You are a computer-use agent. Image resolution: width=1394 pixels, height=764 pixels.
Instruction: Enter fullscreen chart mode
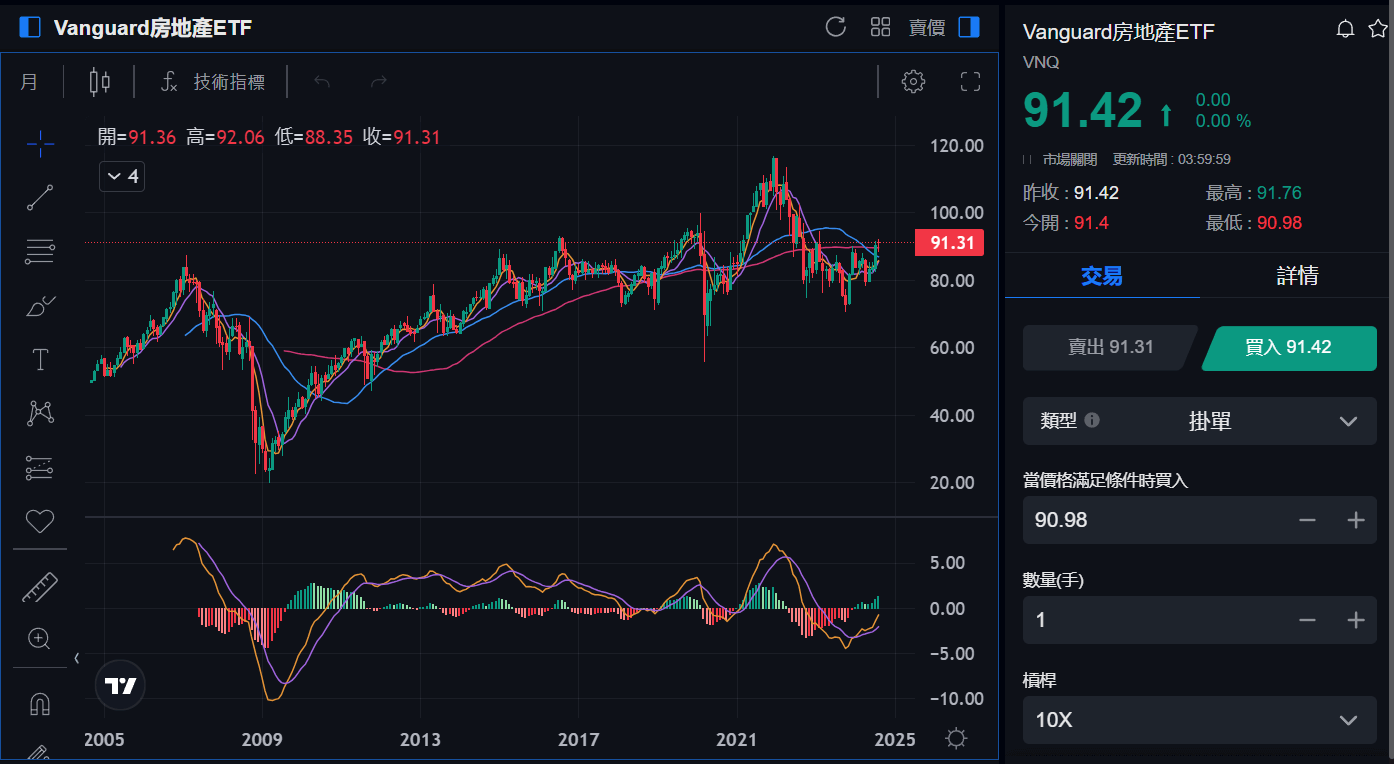[970, 82]
